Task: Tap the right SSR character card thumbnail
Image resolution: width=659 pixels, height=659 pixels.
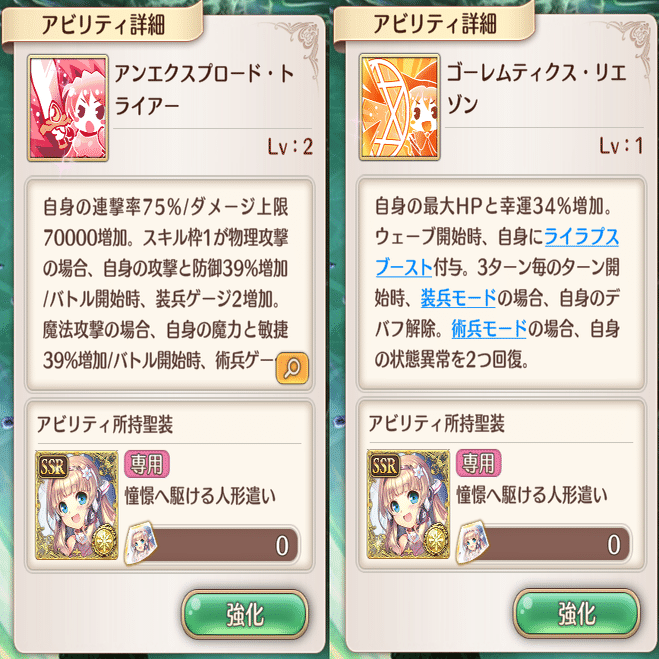Action: pos(408,504)
